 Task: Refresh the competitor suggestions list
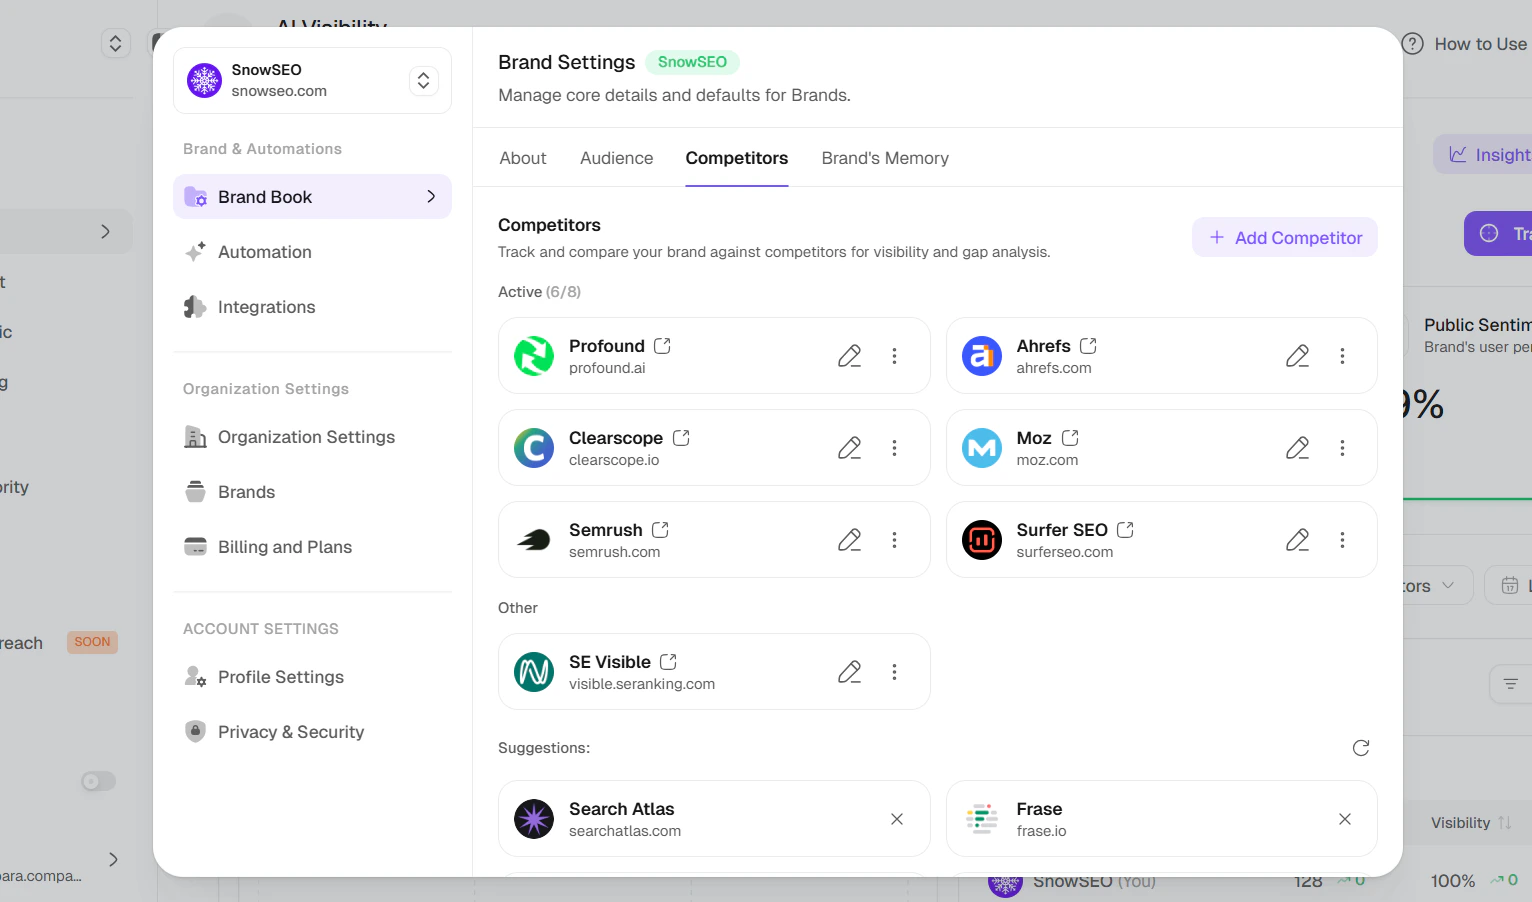pyautogui.click(x=1360, y=747)
